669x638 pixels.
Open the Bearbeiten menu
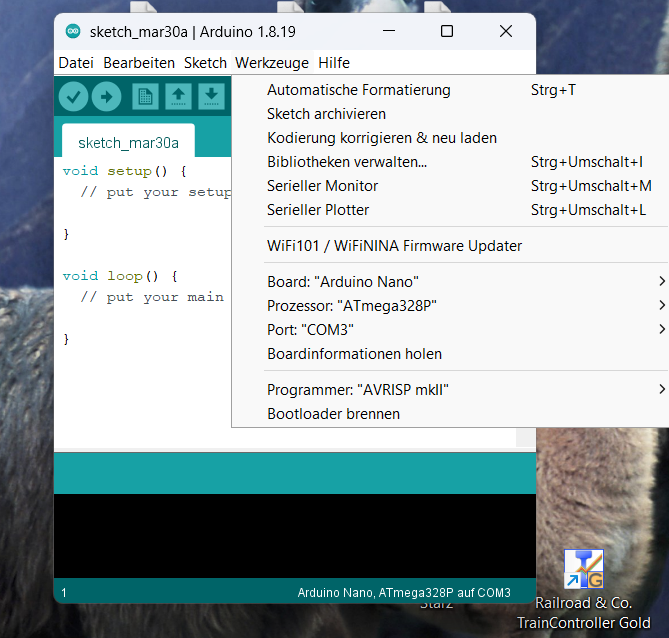coord(139,62)
